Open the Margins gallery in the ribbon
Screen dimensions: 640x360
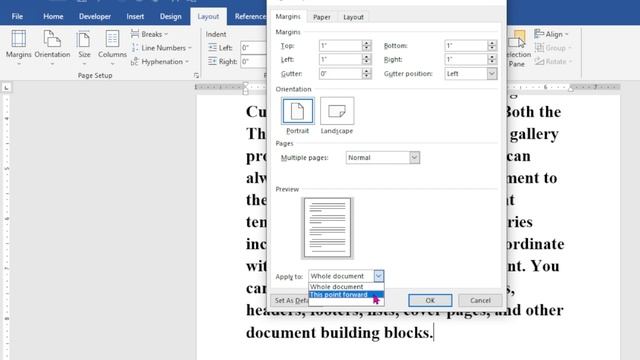point(18,47)
